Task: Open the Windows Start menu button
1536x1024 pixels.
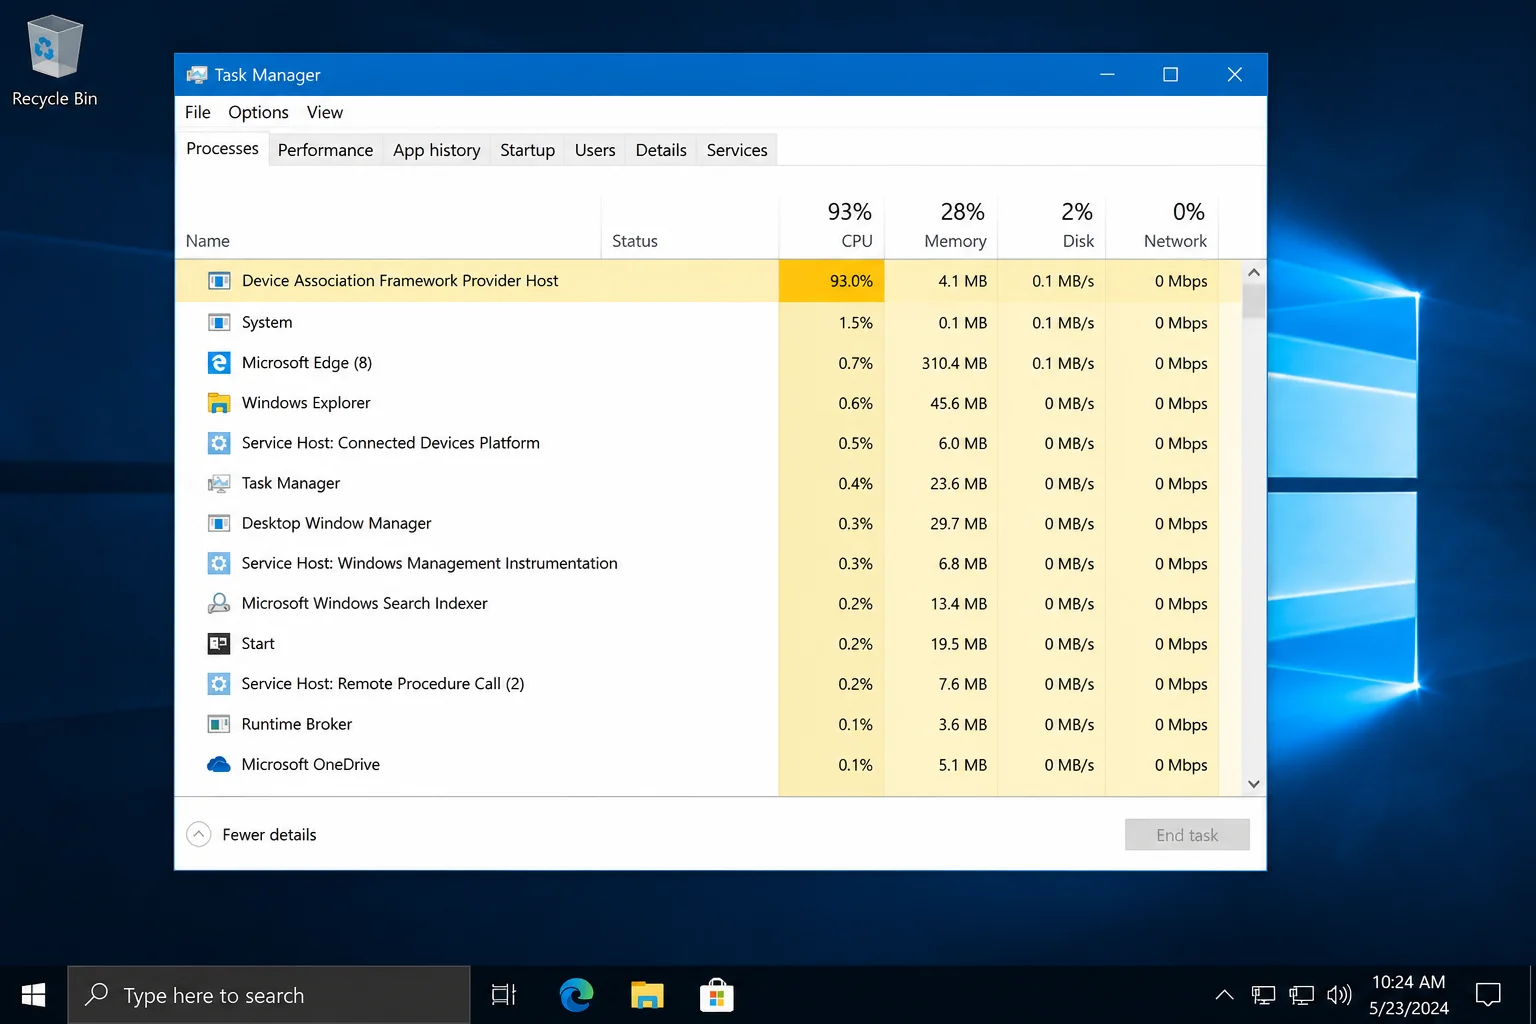Action: click(x=33, y=995)
